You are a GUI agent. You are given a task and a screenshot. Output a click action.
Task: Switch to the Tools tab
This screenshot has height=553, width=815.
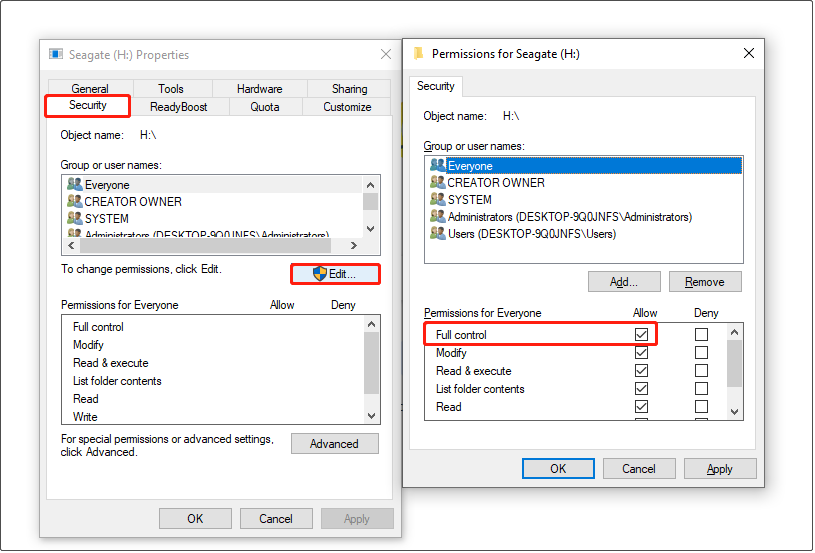point(171,88)
